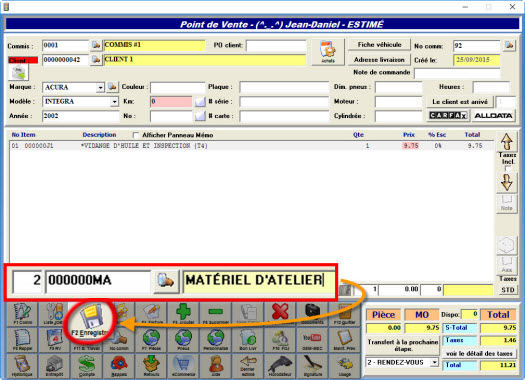Screen dimensions: 525x380
Task: Click the envelope icon under Client
Action: coord(18,72)
